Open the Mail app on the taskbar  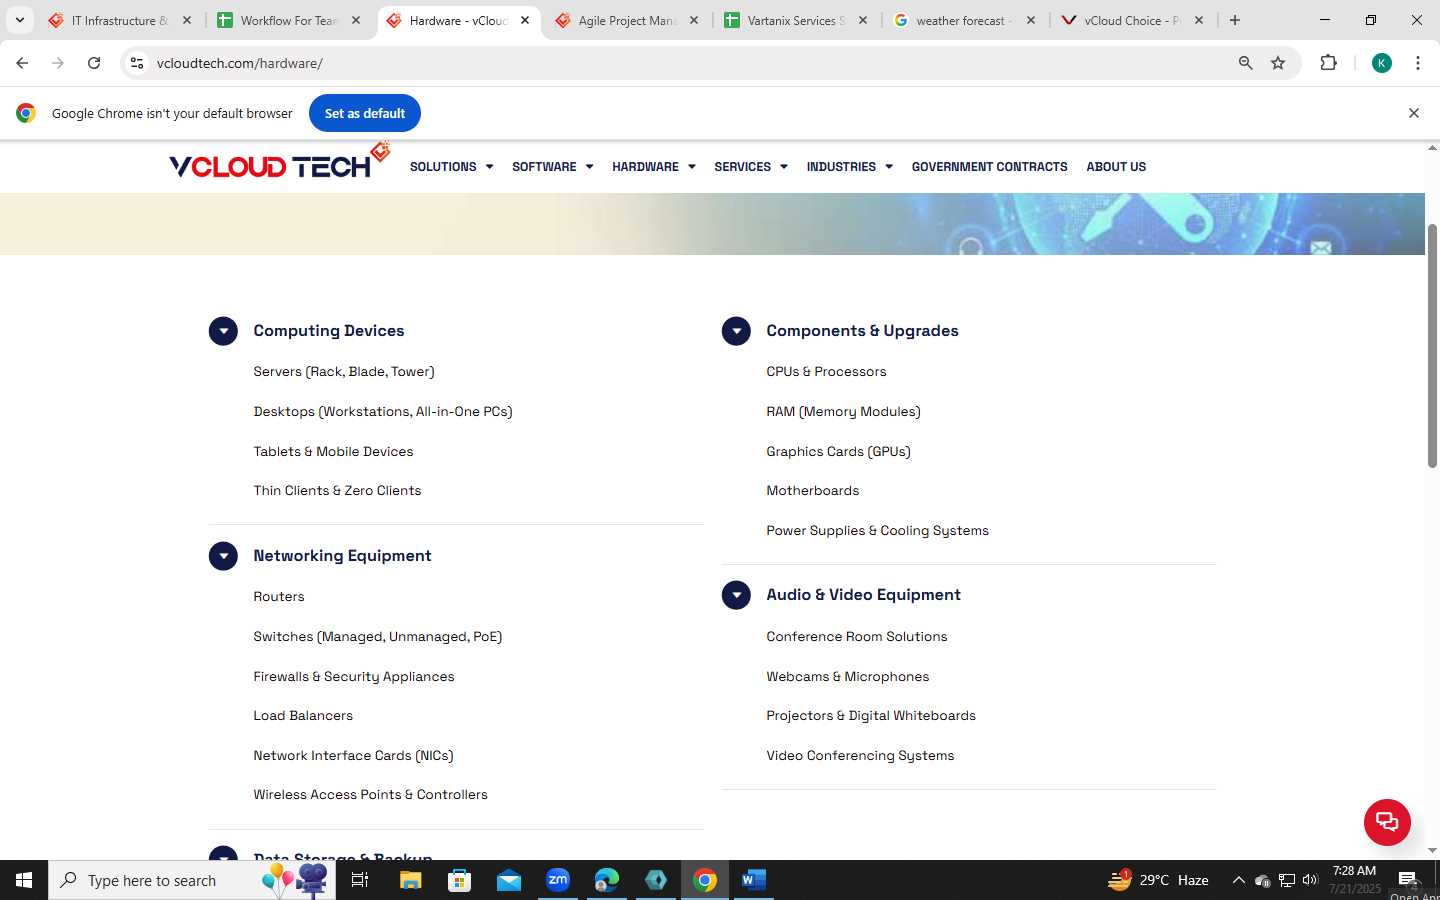[x=508, y=880]
